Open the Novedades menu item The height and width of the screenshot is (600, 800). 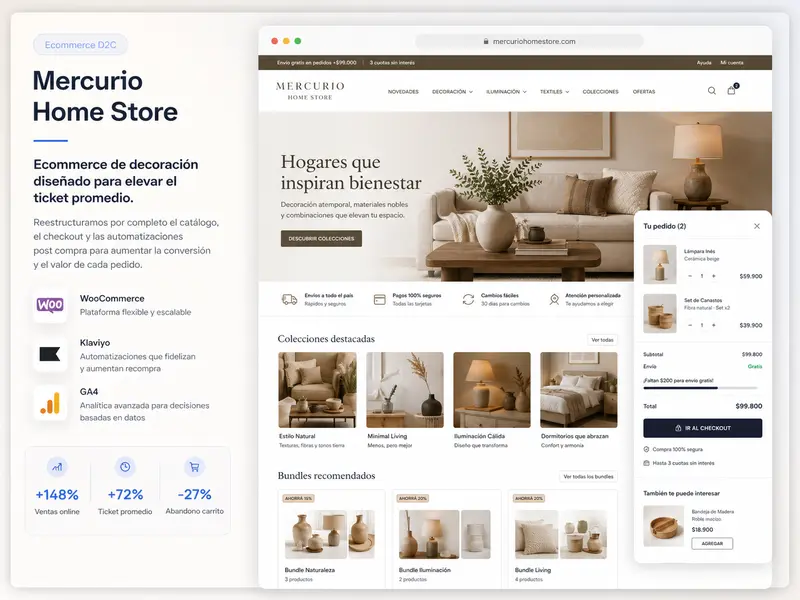pyautogui.click(x=403, y=92)
